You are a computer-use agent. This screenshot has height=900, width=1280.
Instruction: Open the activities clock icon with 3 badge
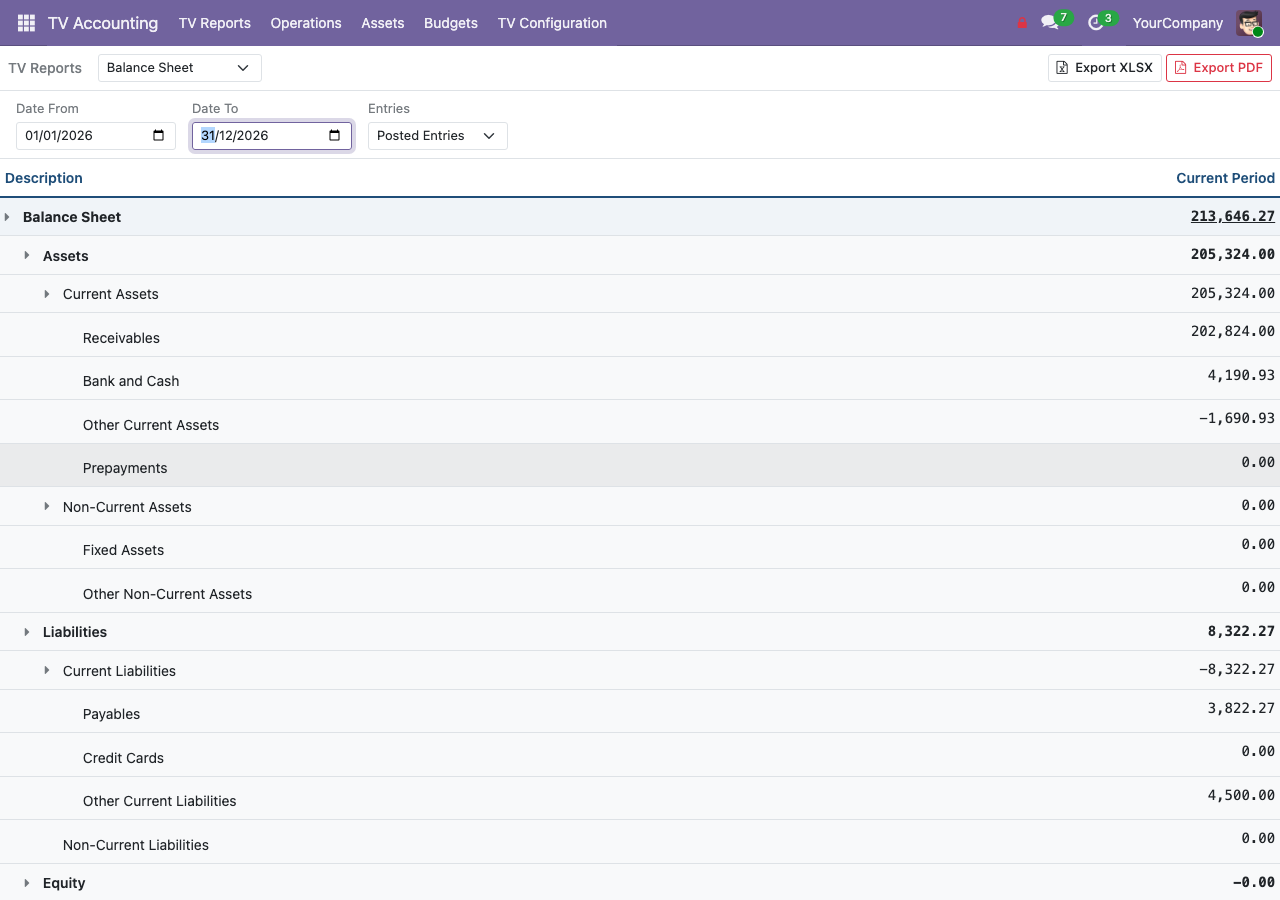1096,22
